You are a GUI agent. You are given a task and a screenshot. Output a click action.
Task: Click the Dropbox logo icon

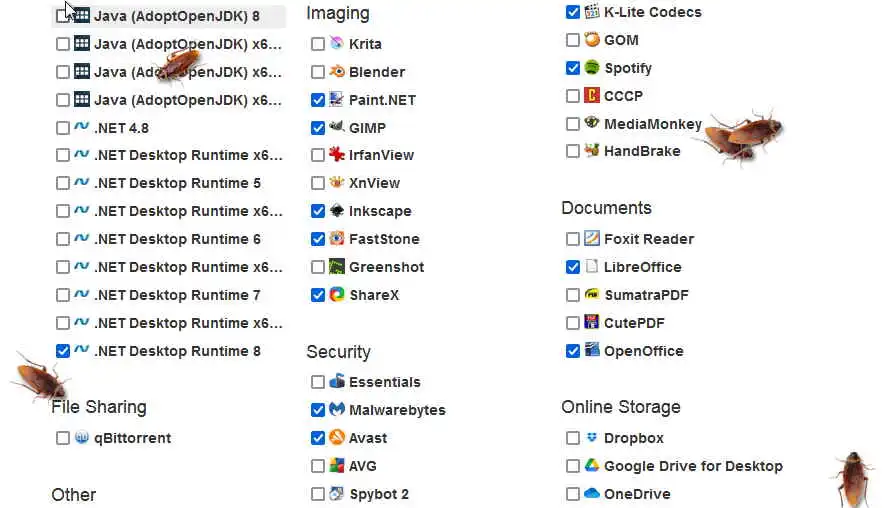click(x=592, y=437)
